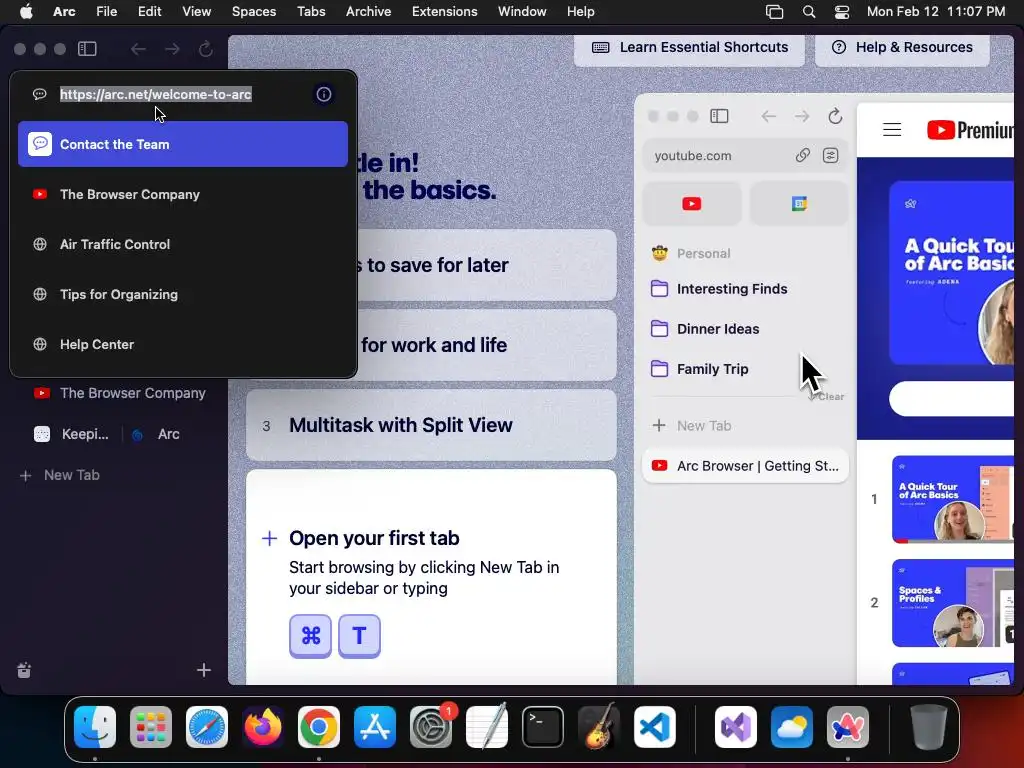Image resolution: width=1024 pixels, height=768 pixels.
Task: Choose Contact the Team suggestion
Action: (x=183, y=144)
